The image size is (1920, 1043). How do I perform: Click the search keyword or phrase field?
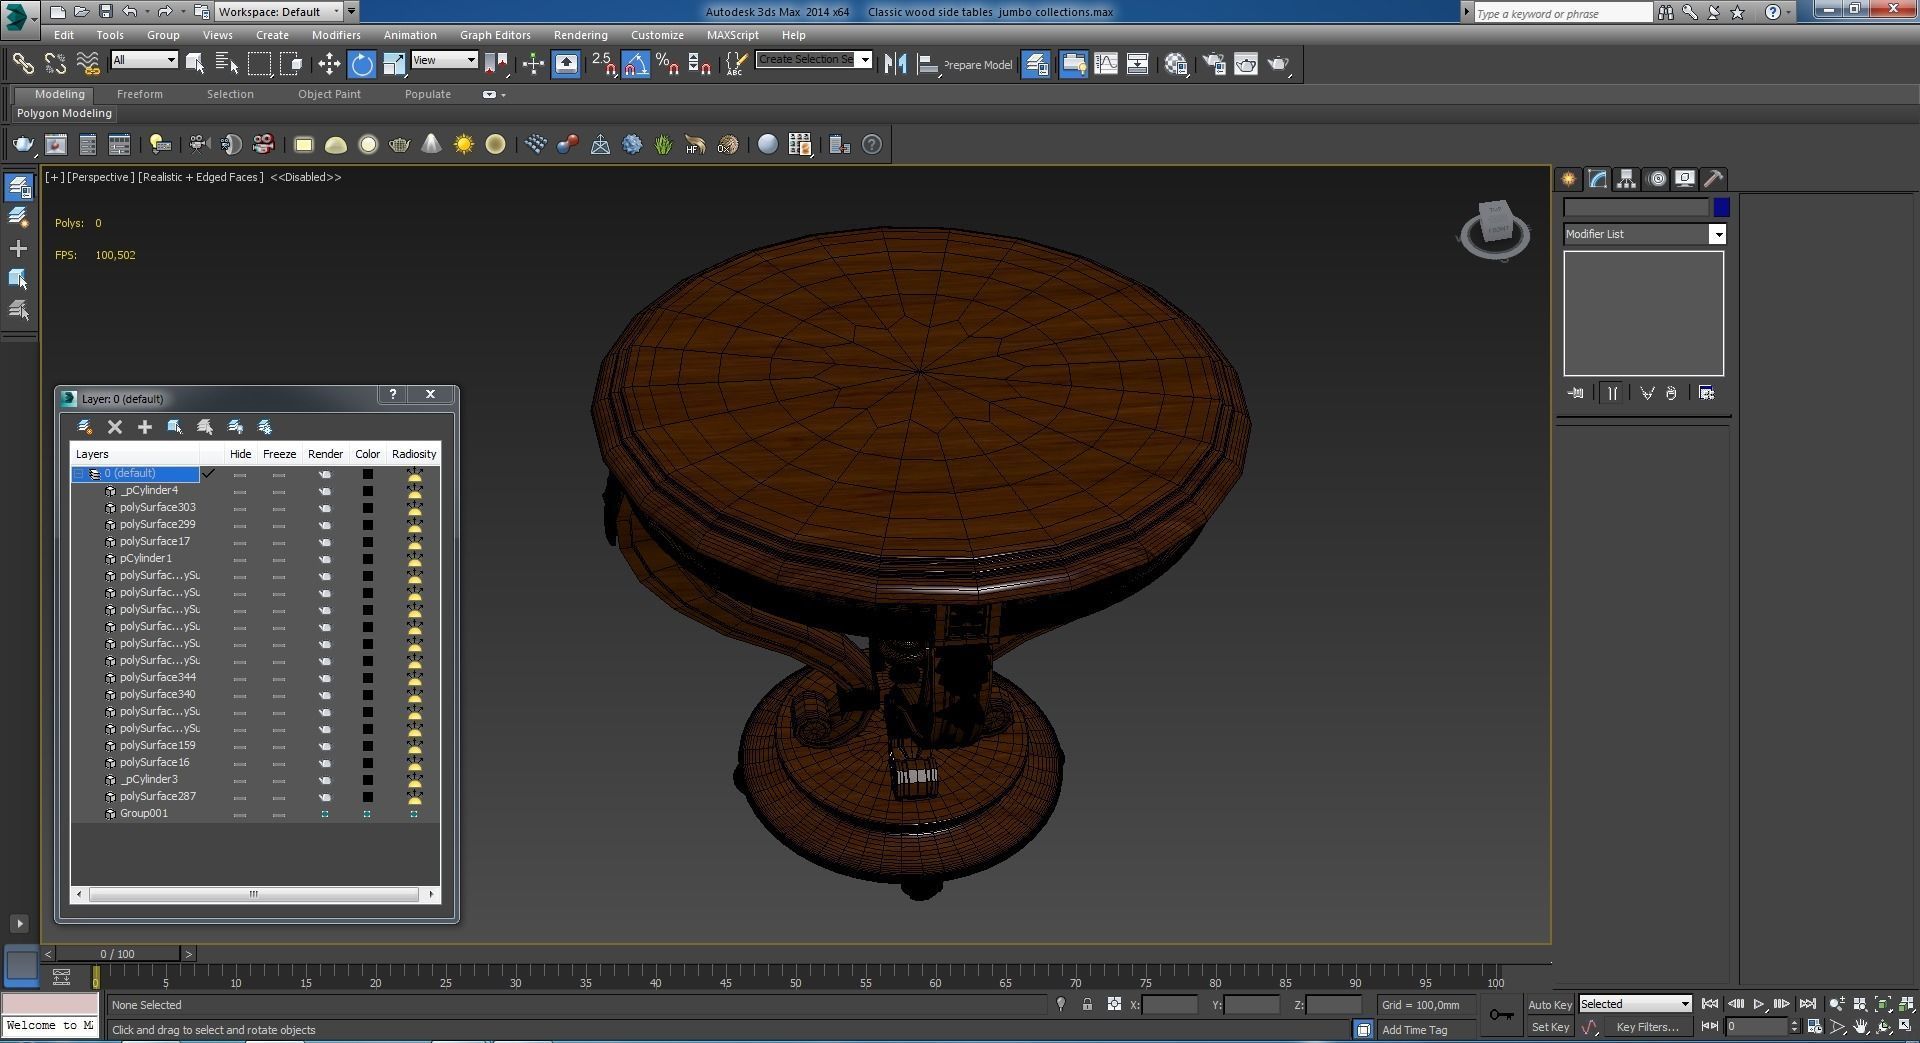[1563, 13]
